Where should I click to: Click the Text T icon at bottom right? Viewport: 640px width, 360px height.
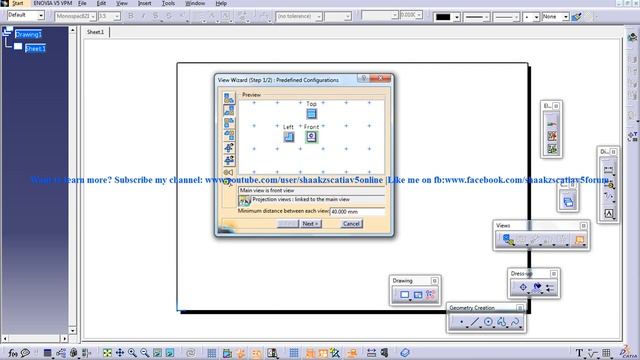click(x=579, y=353)
